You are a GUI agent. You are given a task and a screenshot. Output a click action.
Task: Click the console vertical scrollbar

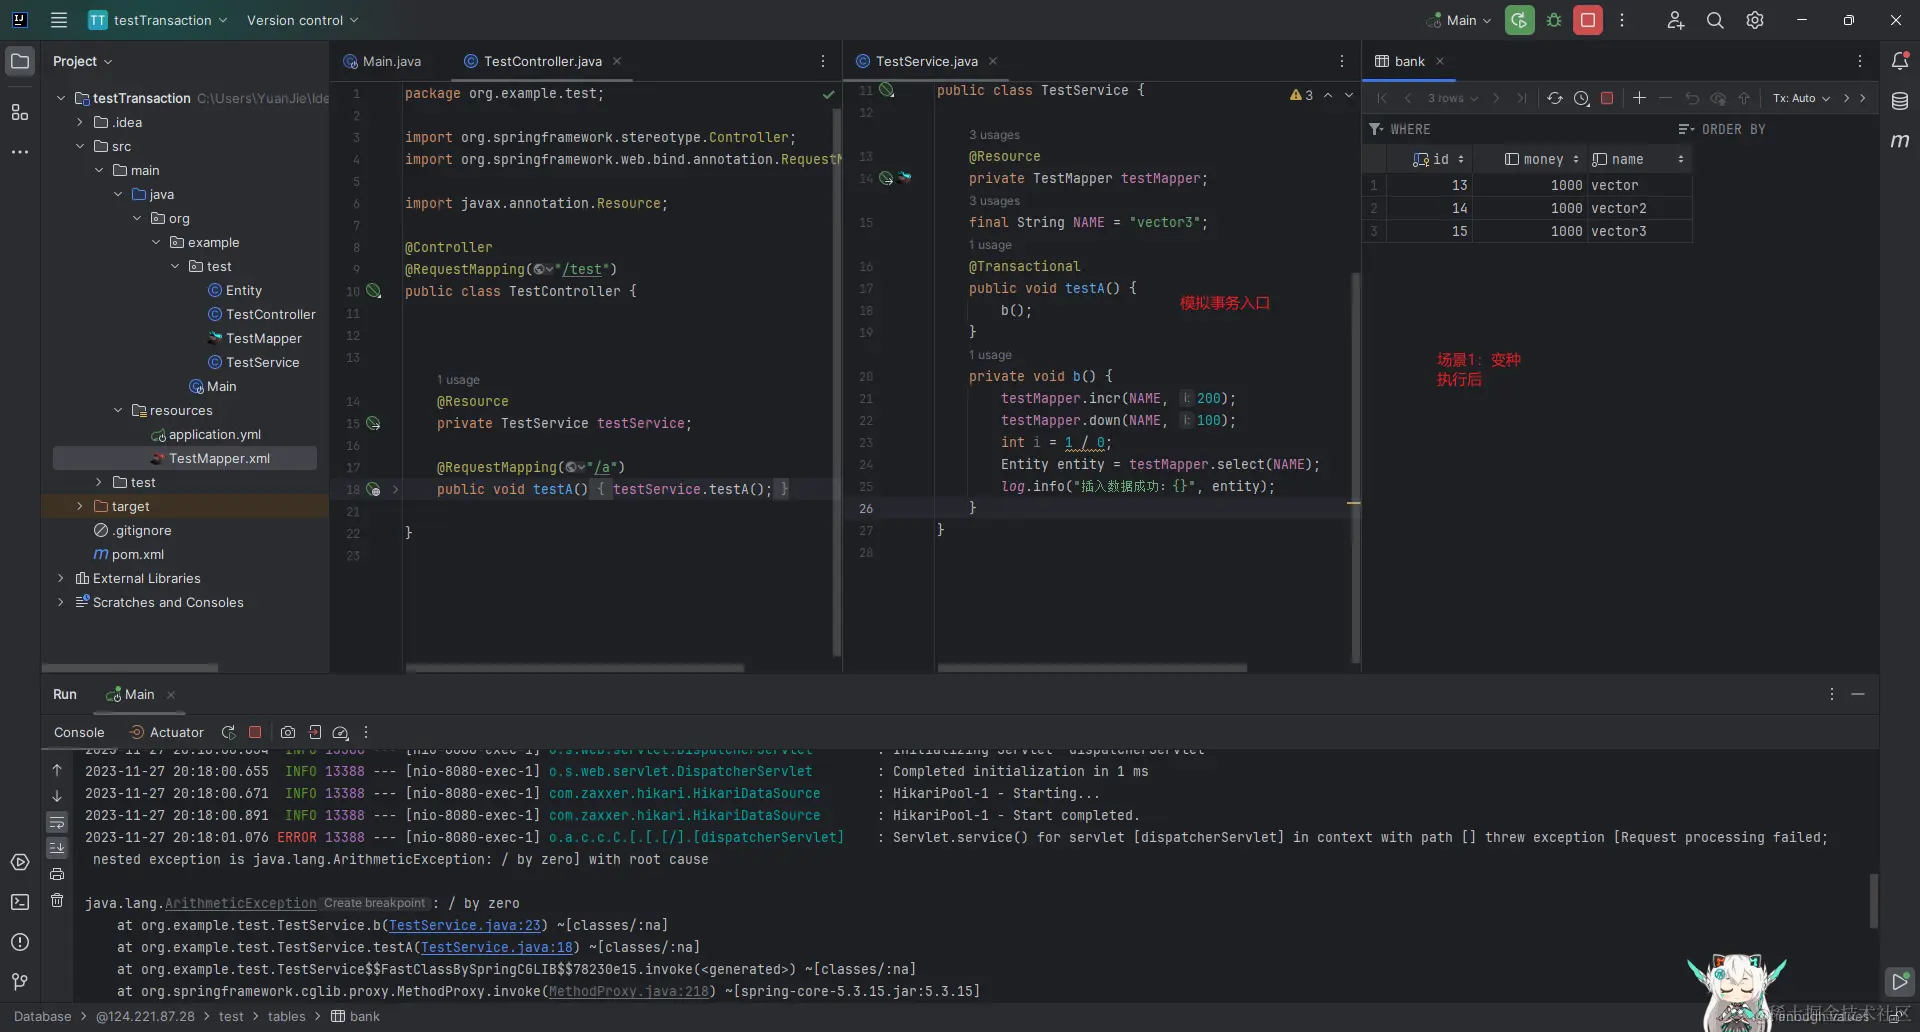pyautogui.click(x=1873, y=900)
